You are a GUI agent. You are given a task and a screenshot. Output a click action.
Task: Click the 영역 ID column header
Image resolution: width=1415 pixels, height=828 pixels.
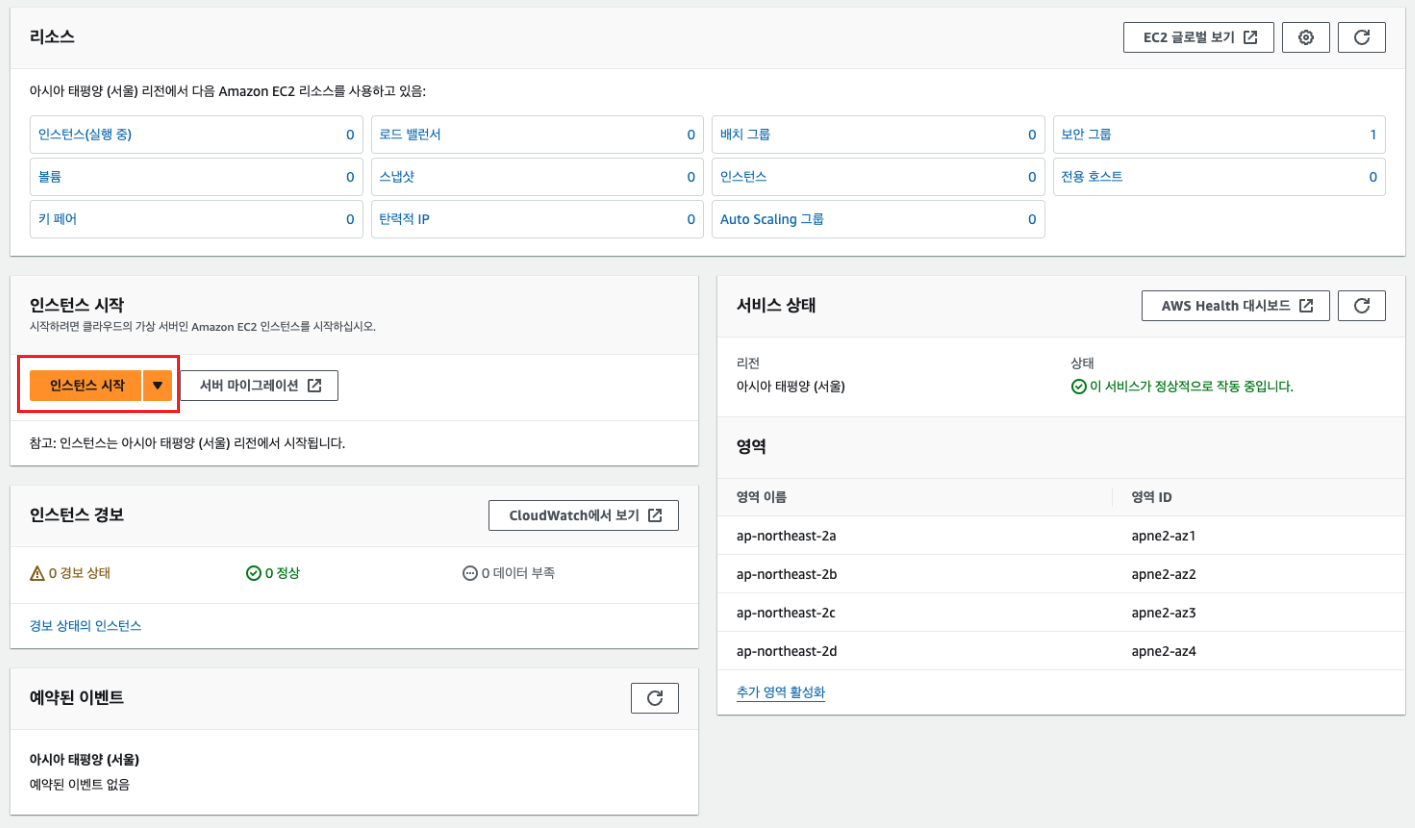[1152, 497]
